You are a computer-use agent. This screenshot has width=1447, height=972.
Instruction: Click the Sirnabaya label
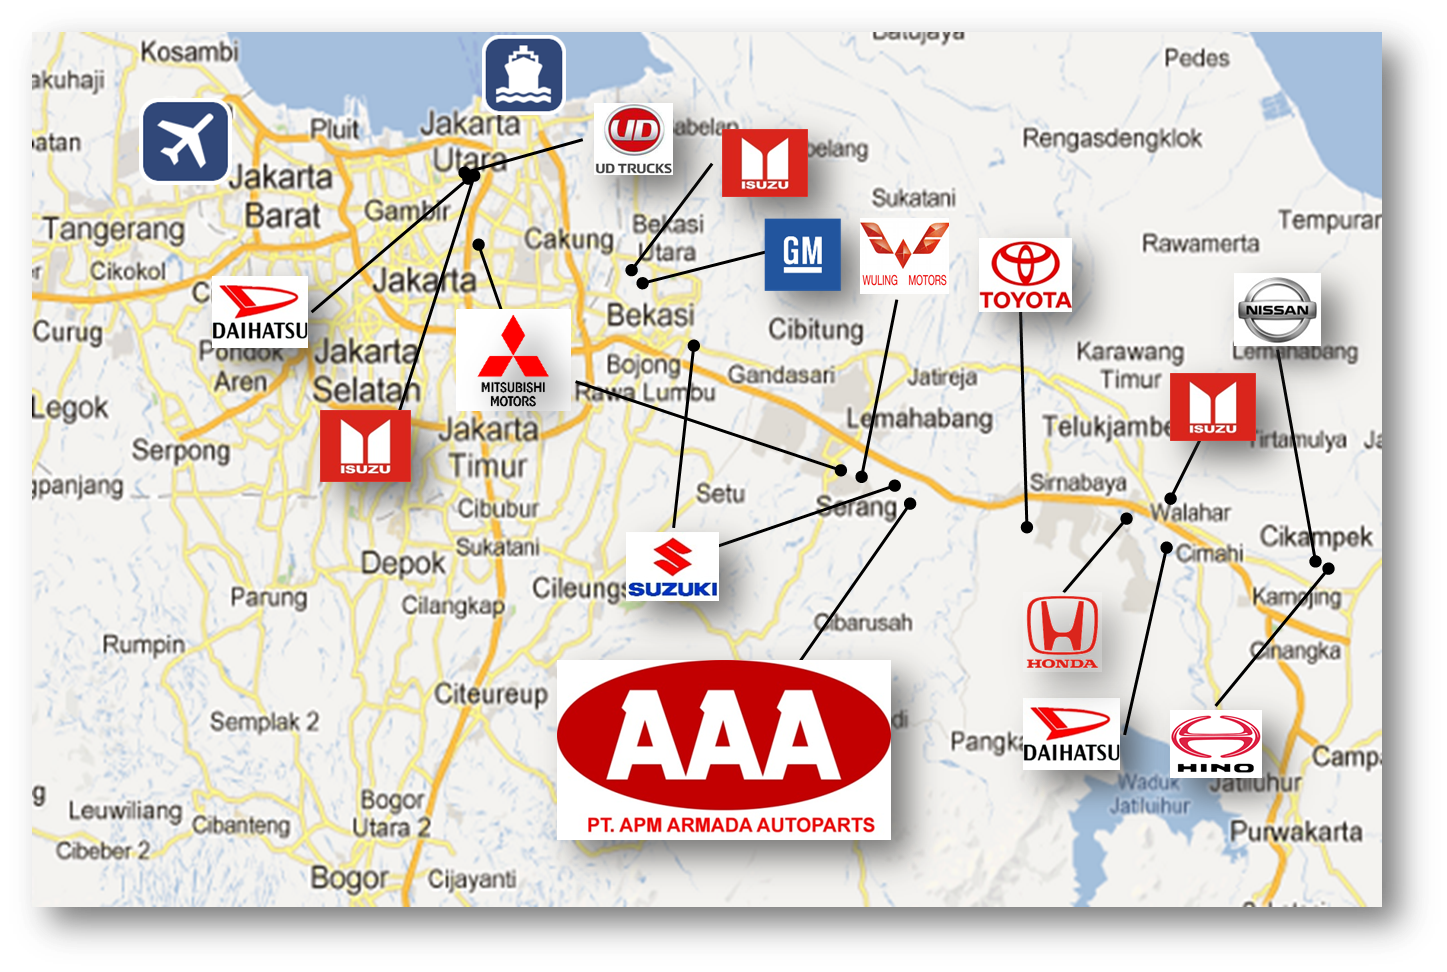pyautogui.click(x=1078, y=483)
